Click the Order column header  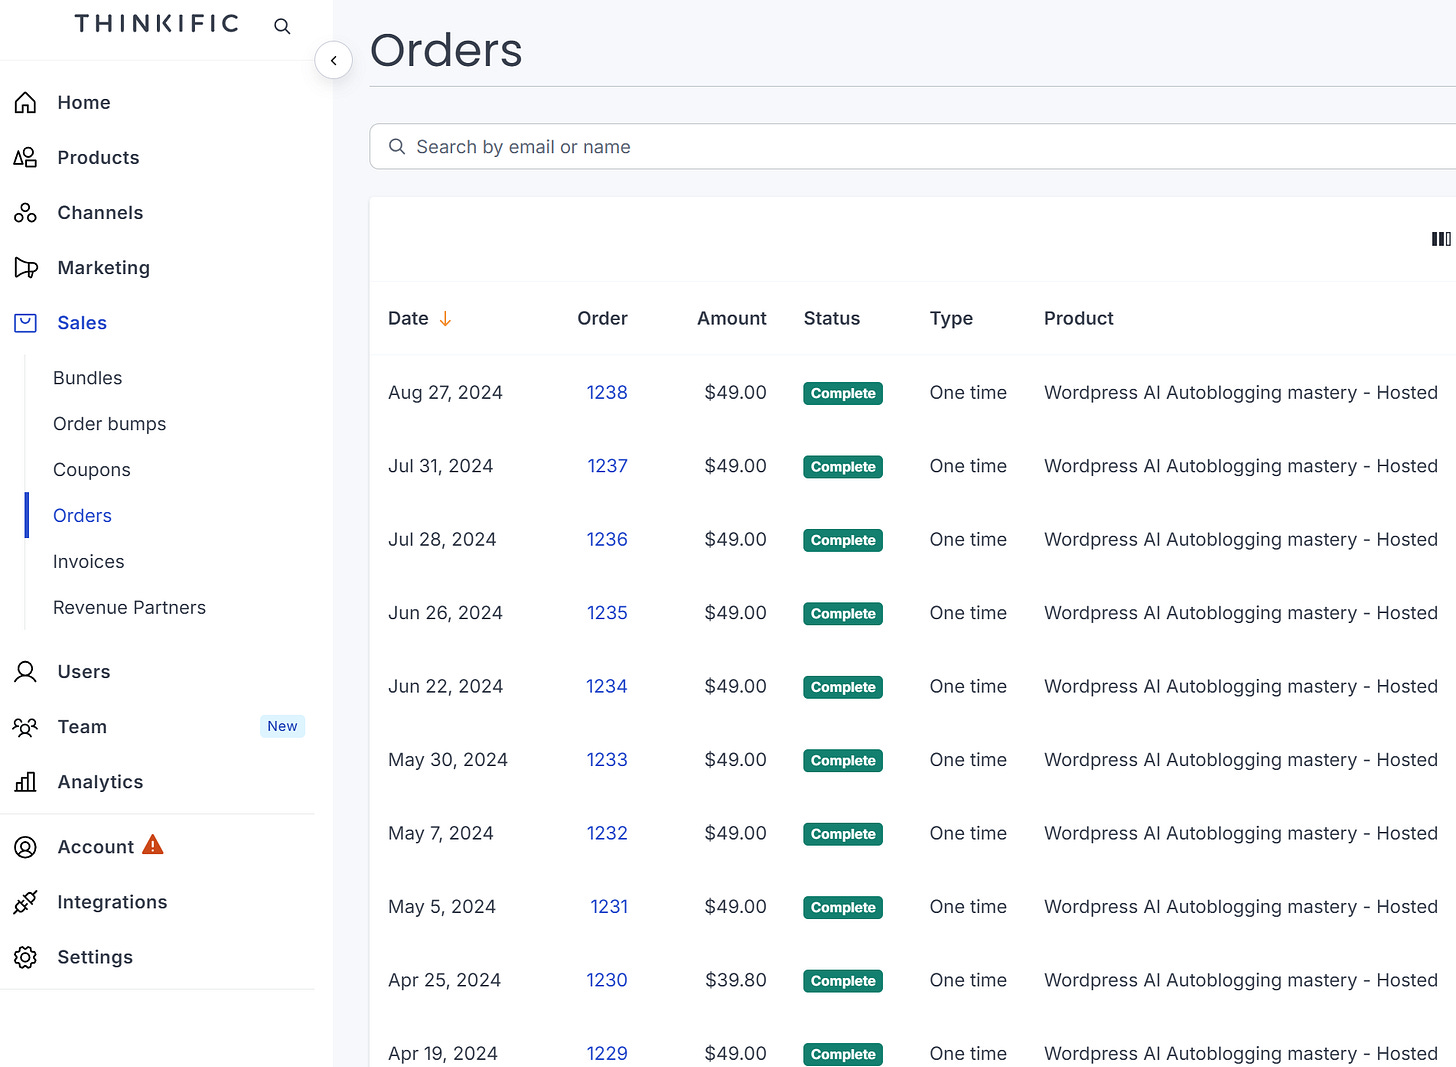(x=602, y=318)
